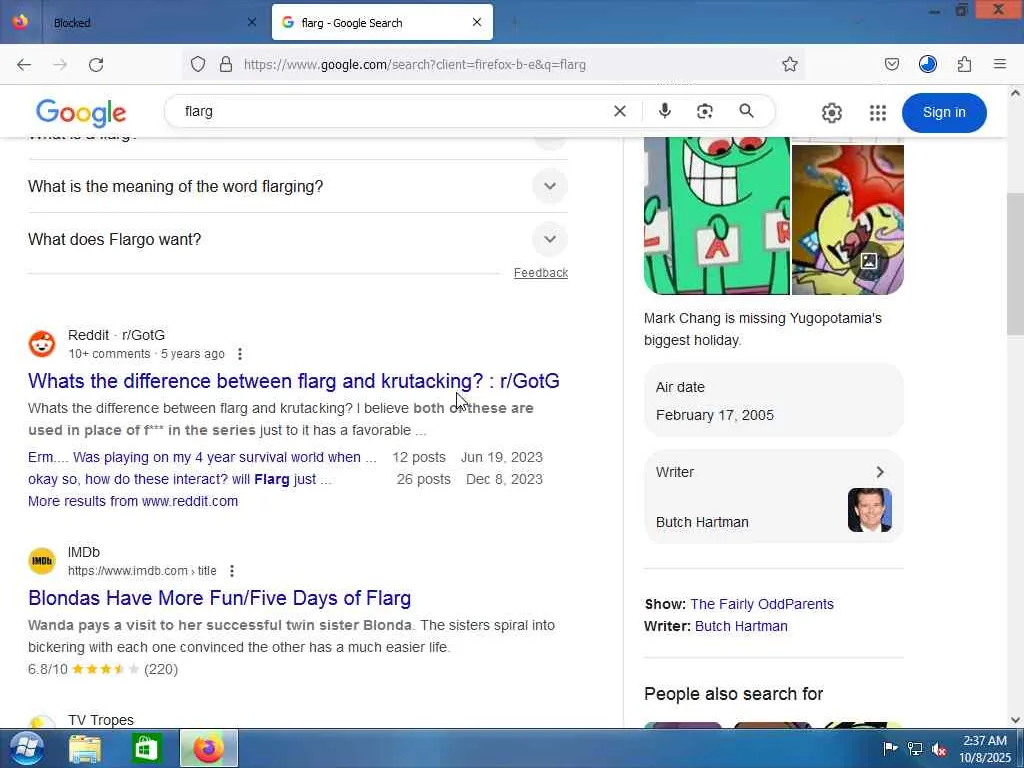This screenshot has width=1024, height=768.
Task: Open the Firefox hamburger menu
Action: click(x=999, y=64)
